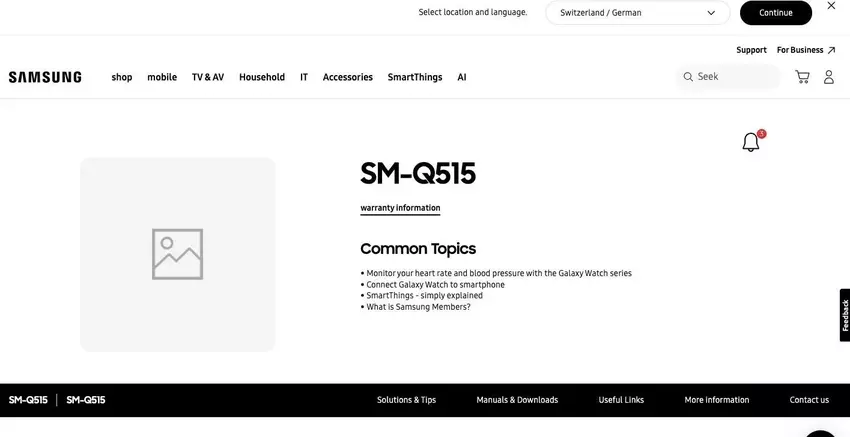The image size is (850, 437).
Task: Open the TV & AV menu
Action: click(x=208, y=77)
